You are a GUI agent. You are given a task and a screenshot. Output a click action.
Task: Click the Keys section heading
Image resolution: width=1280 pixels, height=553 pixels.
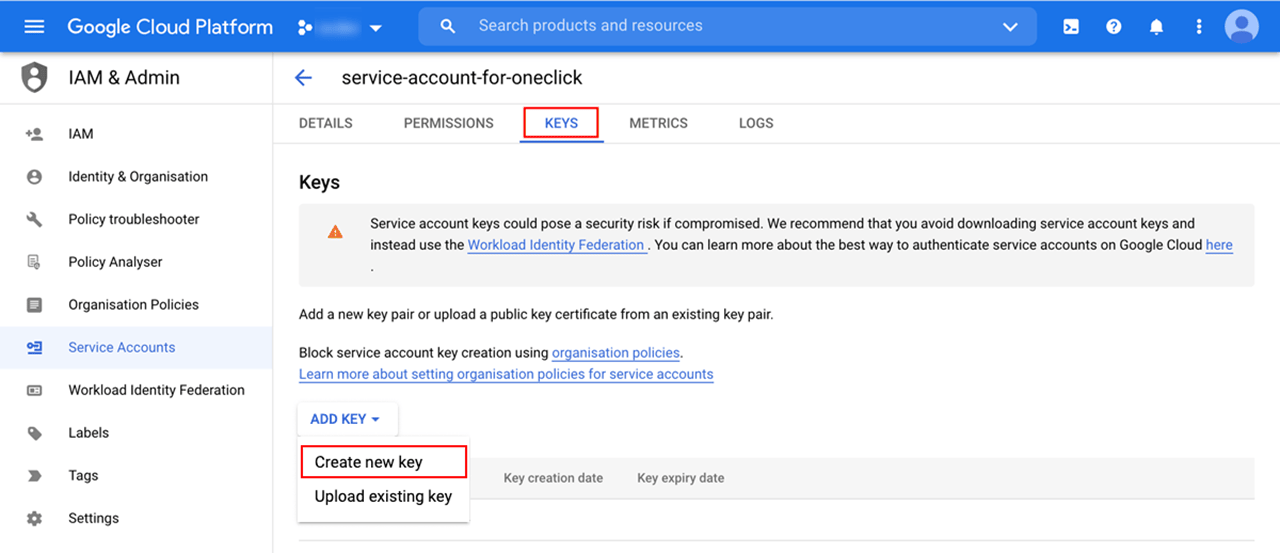pyautogui.click(x=319, y=183)
